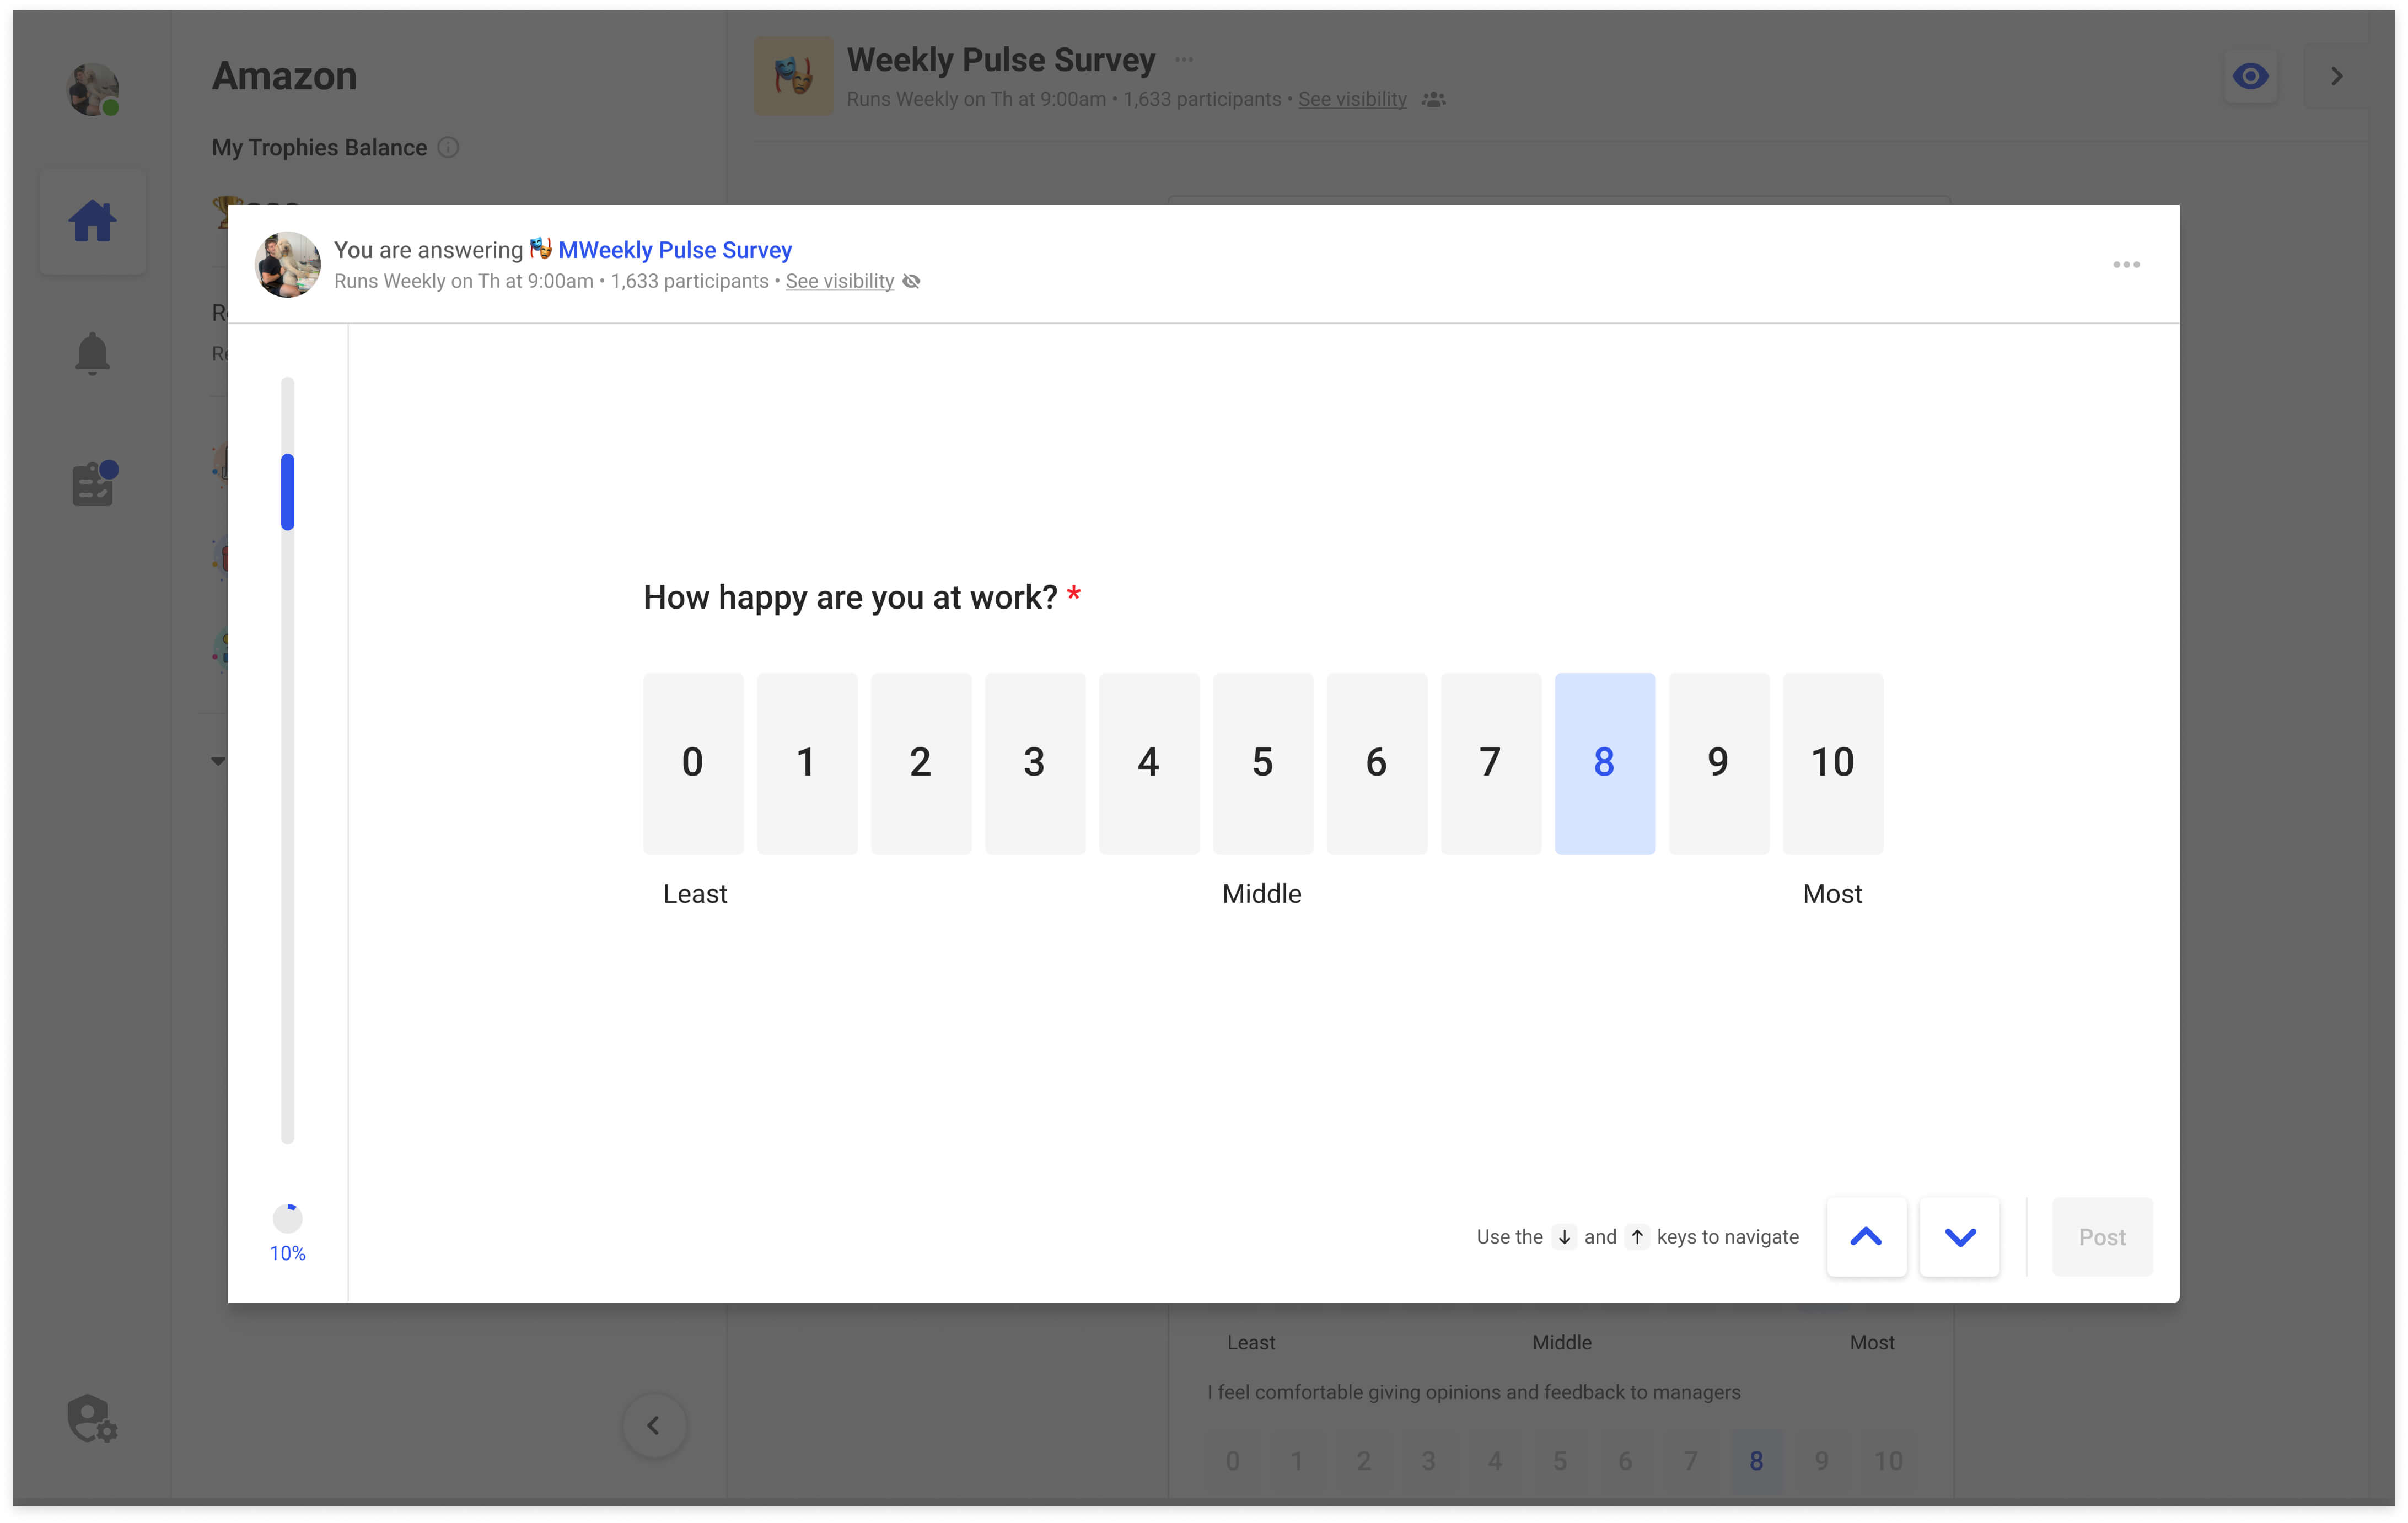This screenshot has width=2408, height=1523.
Task: Click the profile avatar in the sidebar
Action: [93, 89]
